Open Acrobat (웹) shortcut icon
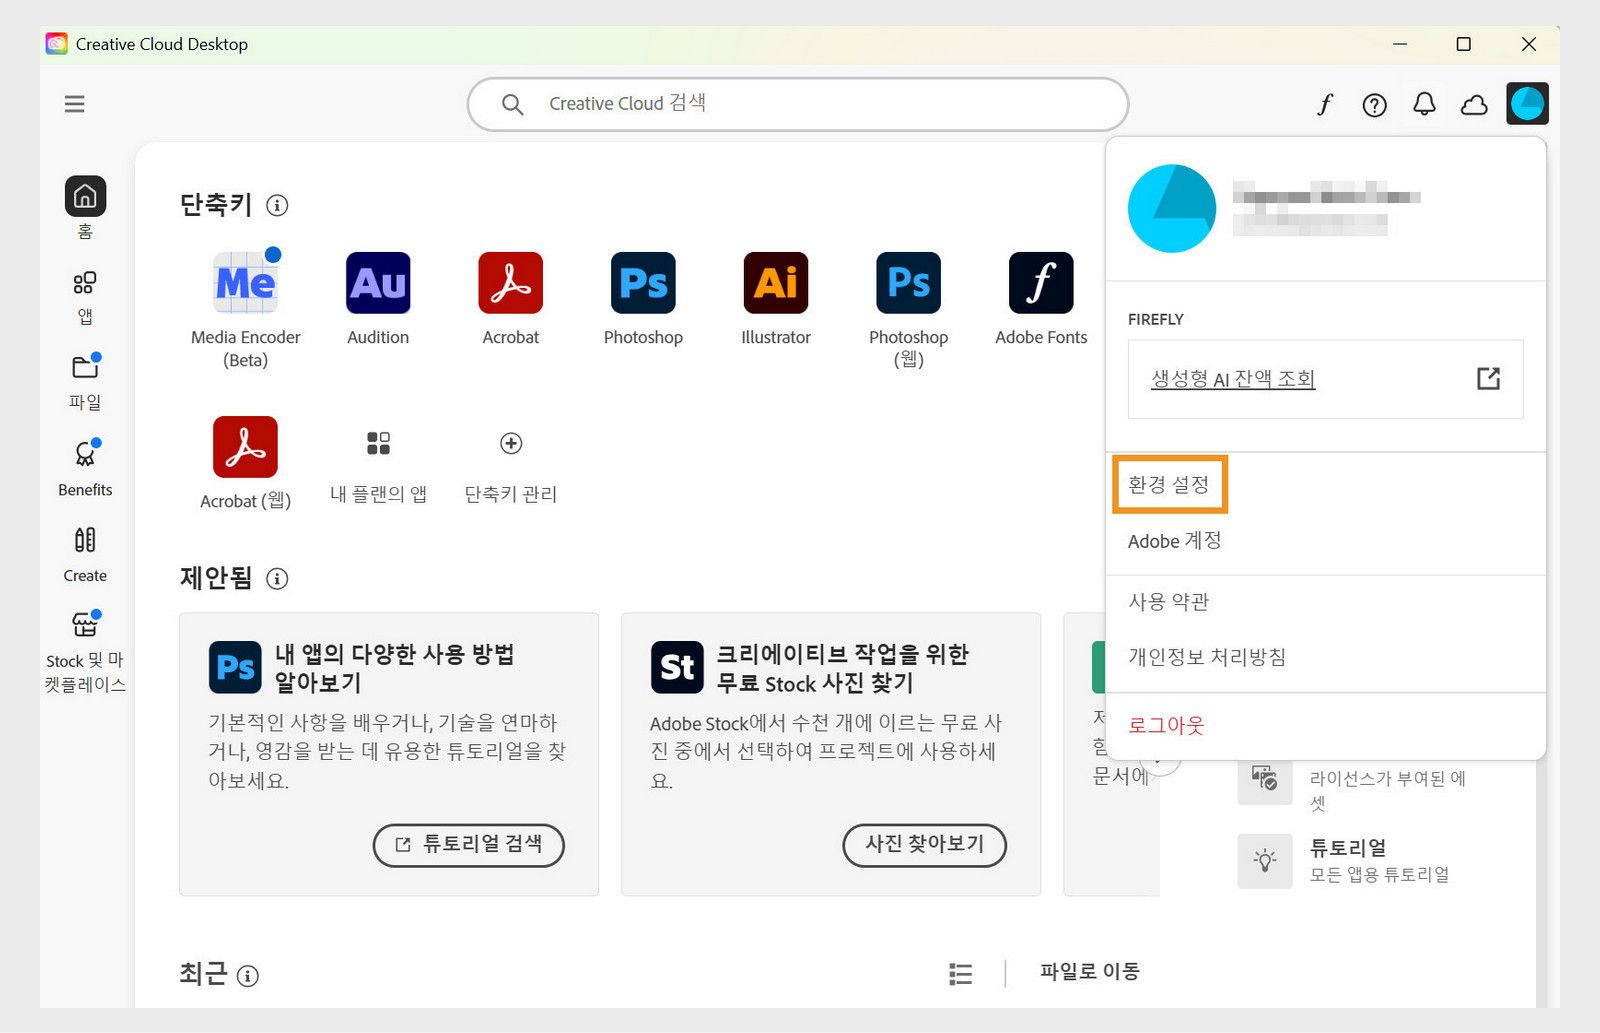Image resolution: width=1600 pixels, height=1033 pixels. 245,447
